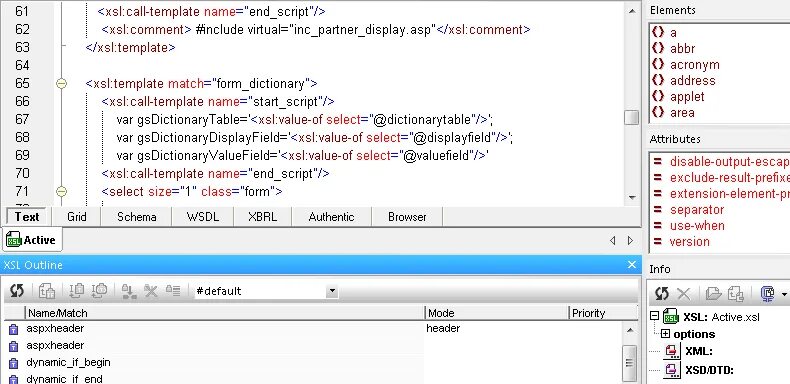
Task: Click the XML: file assignment icon
Action: coord(672,351)
